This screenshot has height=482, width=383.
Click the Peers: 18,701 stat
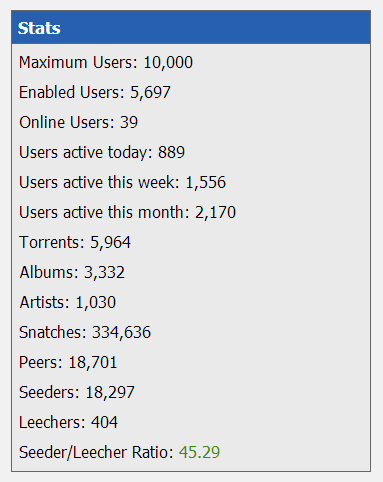pos(68,362)
